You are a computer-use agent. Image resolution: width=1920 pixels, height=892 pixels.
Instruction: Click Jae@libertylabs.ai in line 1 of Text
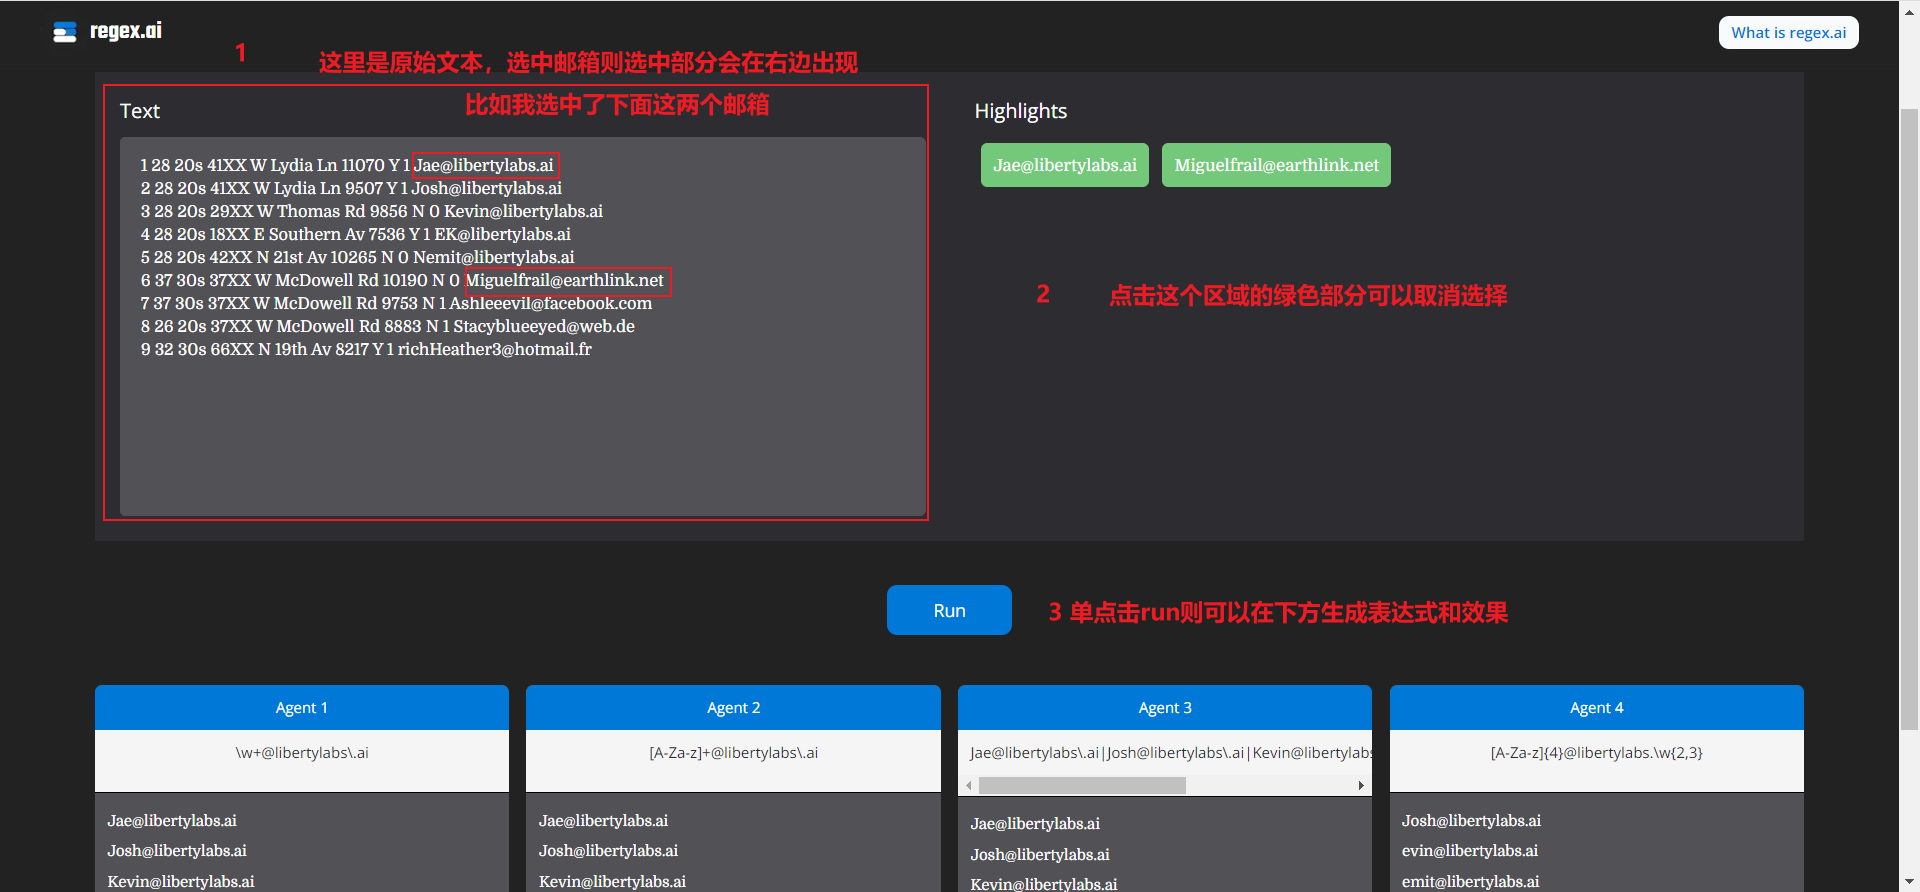(x=484, y=165)
